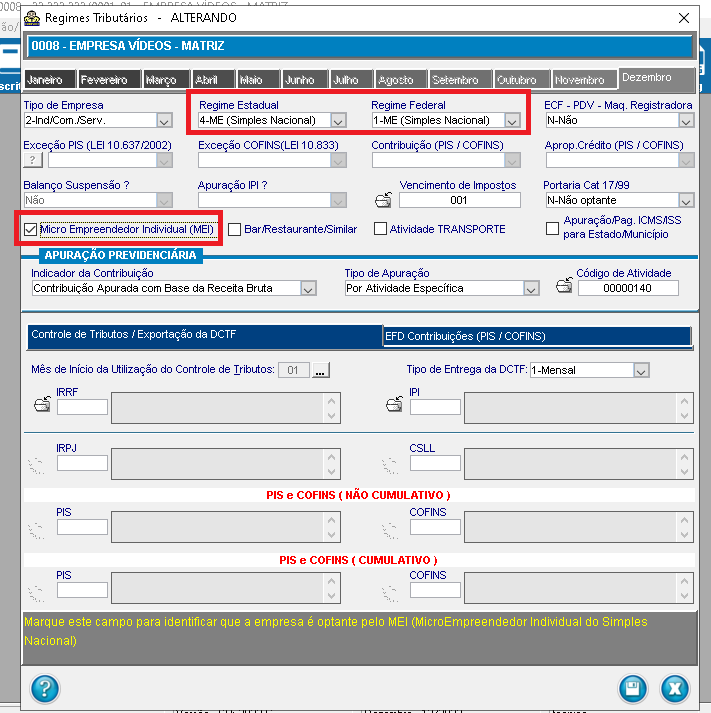Select the Novembro tab
Image resolution: width=711 pixels, height=713 pixels.
pyautogui.click(x=585, y=80)
